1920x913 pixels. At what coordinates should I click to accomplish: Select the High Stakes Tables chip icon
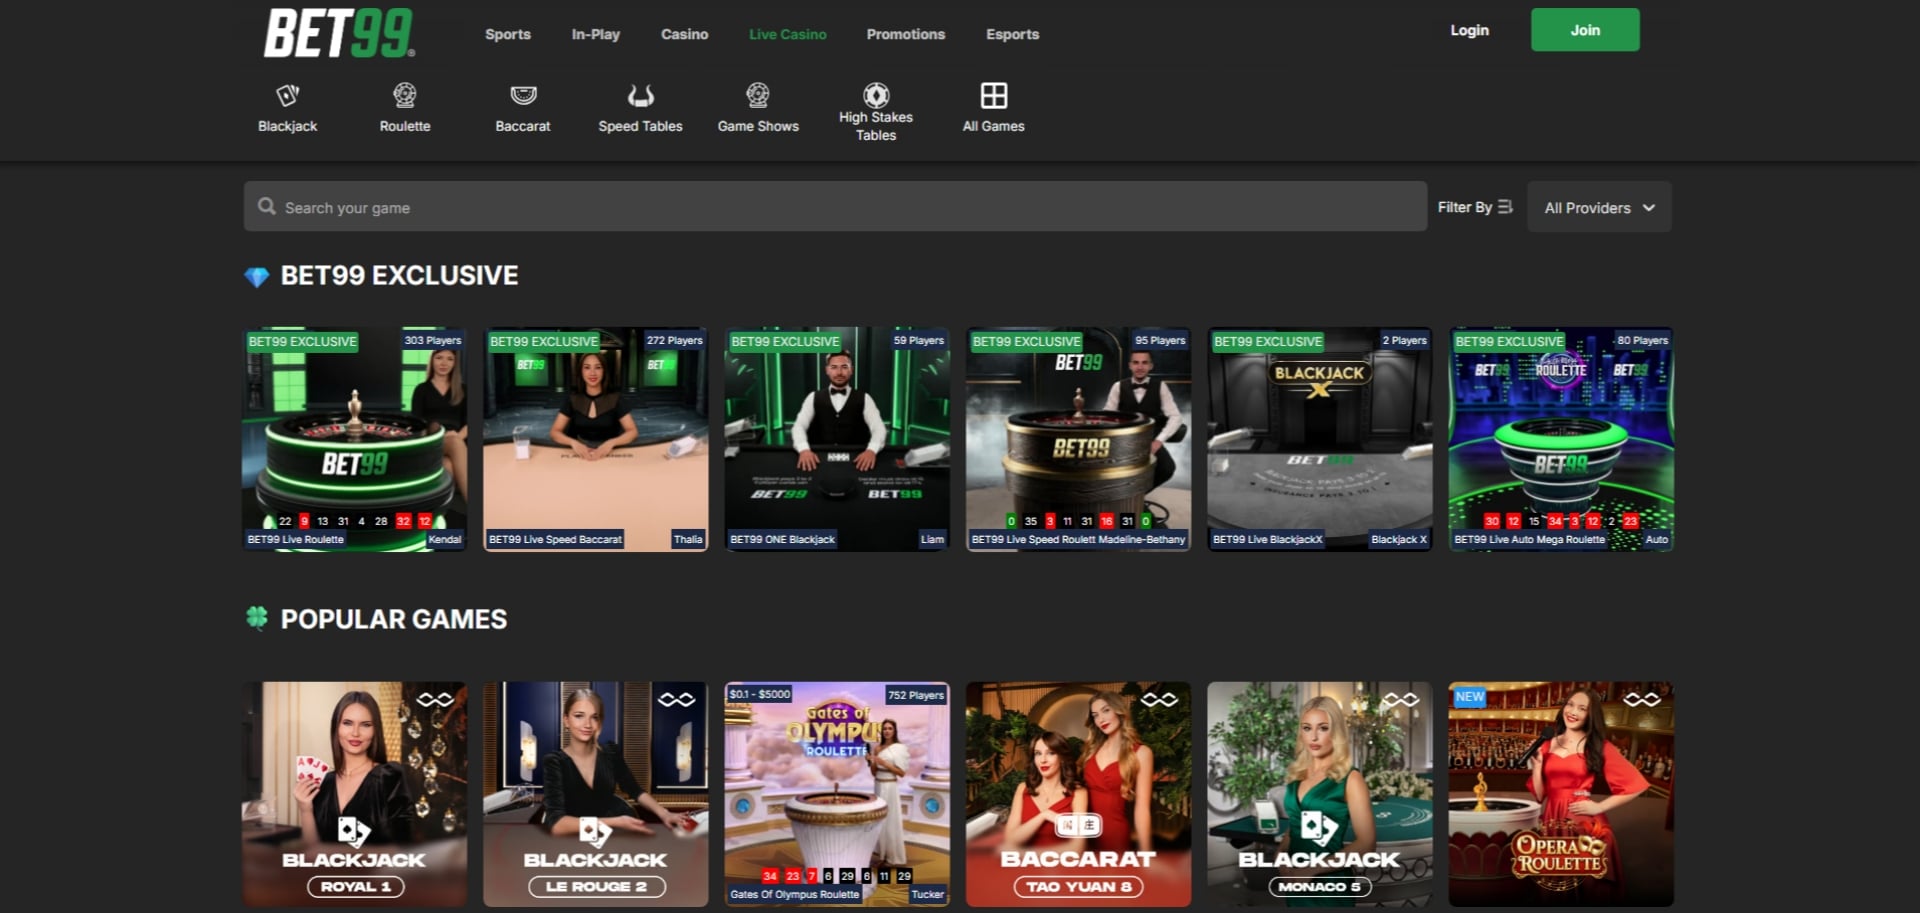click(x=876, y=95)
